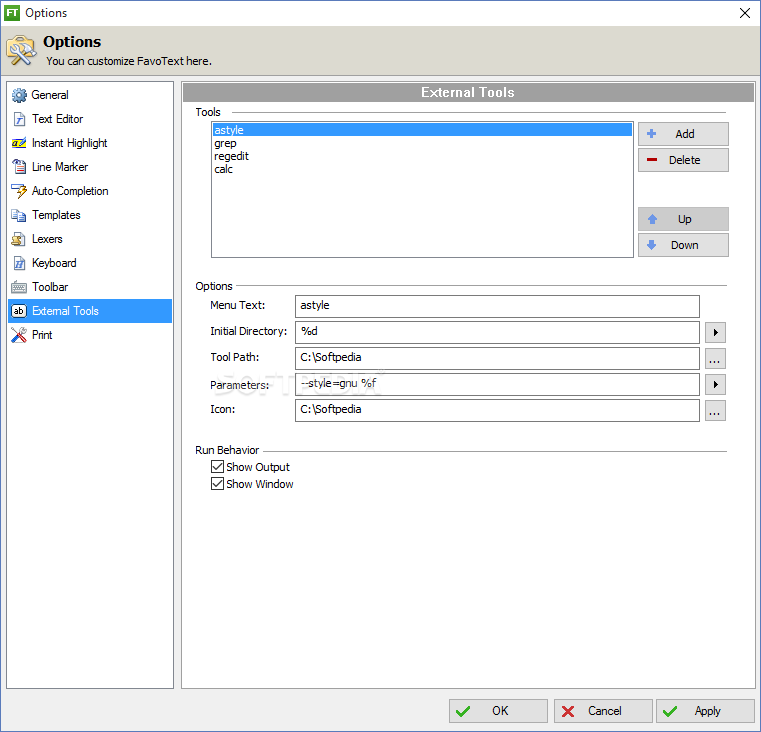Browse for Icon file with ellipsis button

715,411
